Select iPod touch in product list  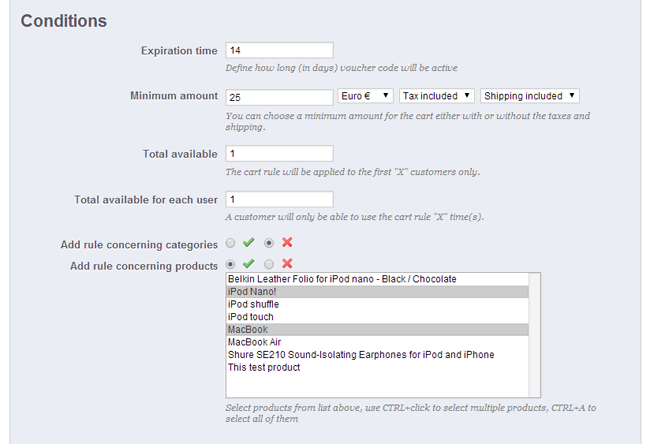tap(377, 317)
